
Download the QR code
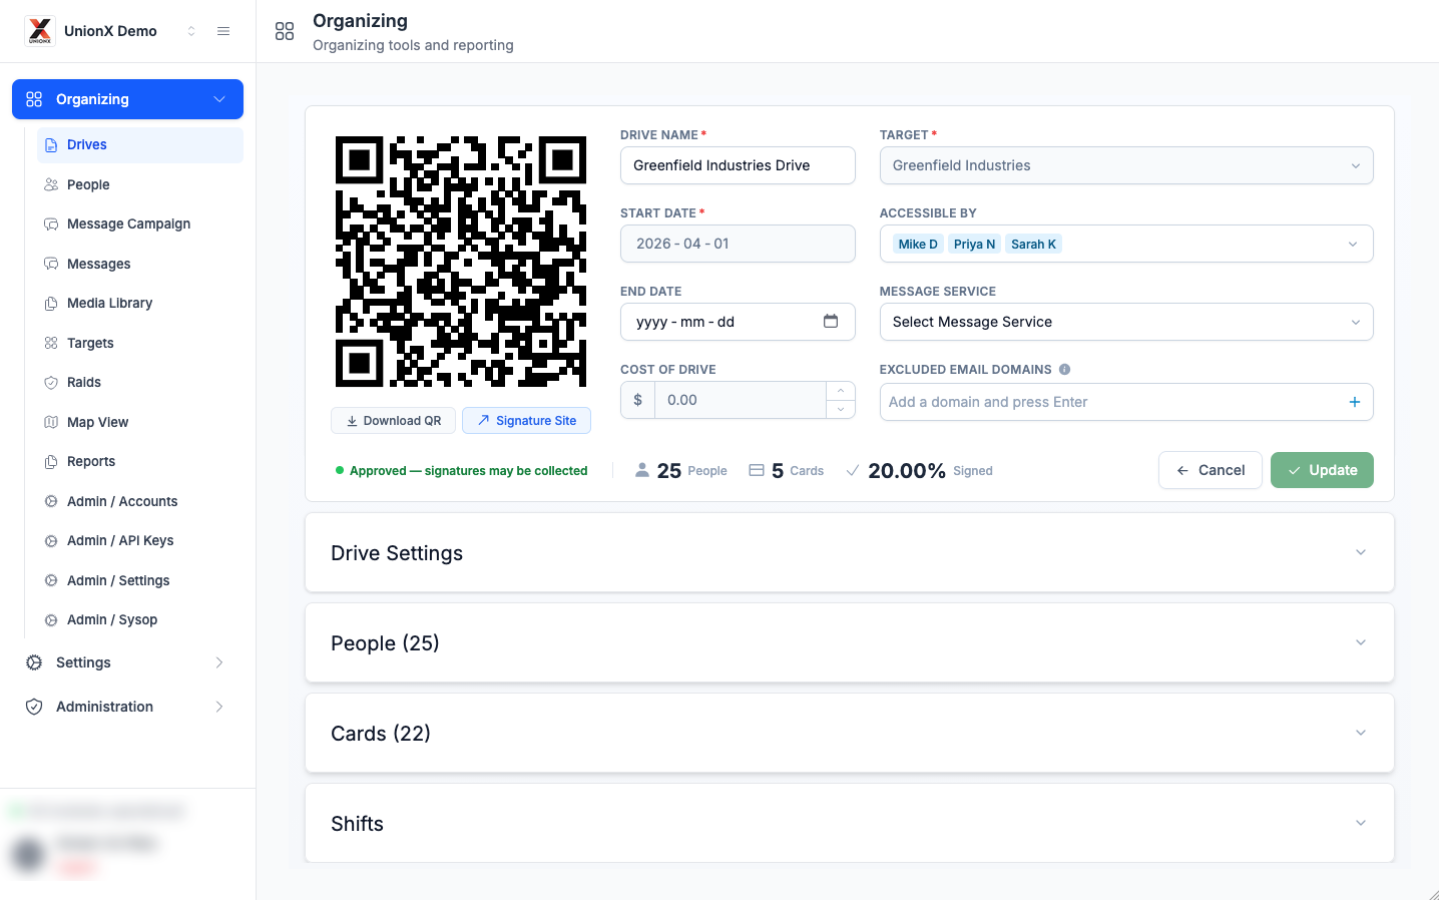(393, 421)
